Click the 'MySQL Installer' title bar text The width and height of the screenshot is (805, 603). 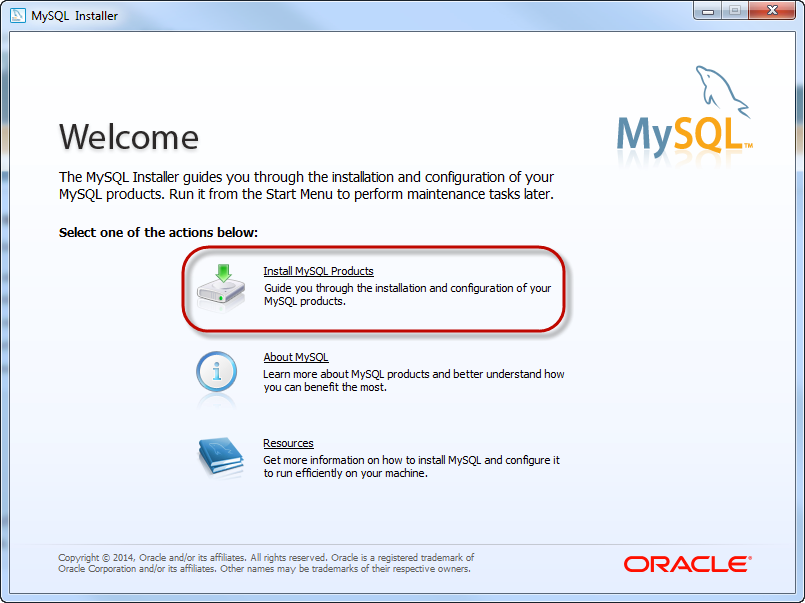click(75, 16)
